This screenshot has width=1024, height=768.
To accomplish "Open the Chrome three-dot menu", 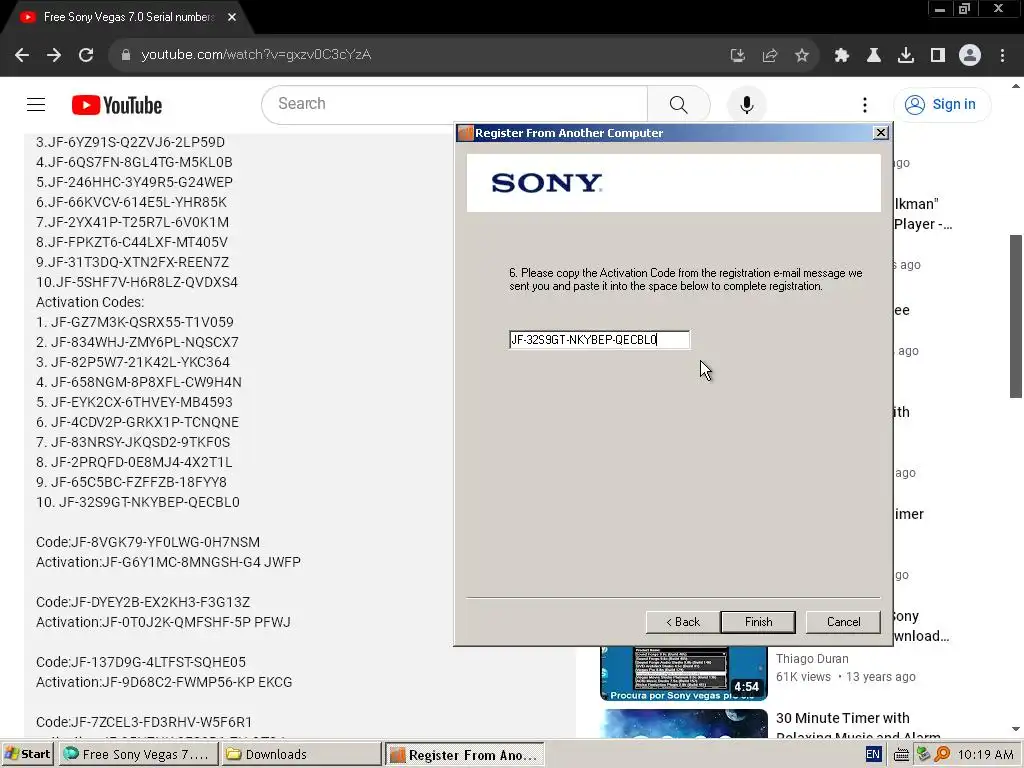I will 1002,56.
